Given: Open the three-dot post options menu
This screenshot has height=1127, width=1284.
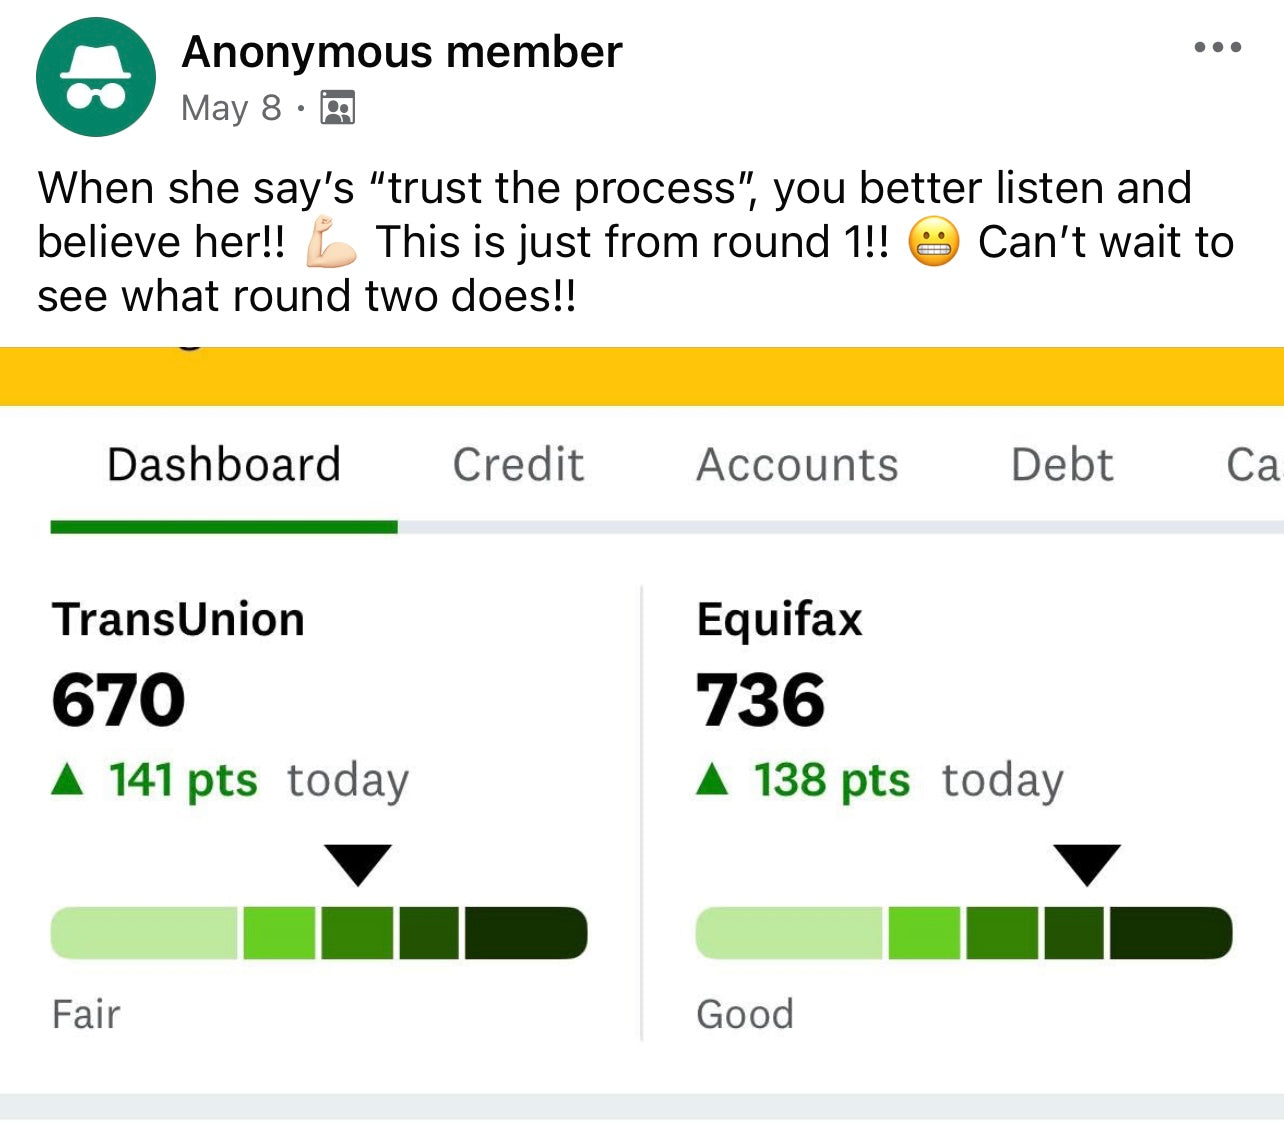Looking at the screenshot, I should [x=1217, y=47].
